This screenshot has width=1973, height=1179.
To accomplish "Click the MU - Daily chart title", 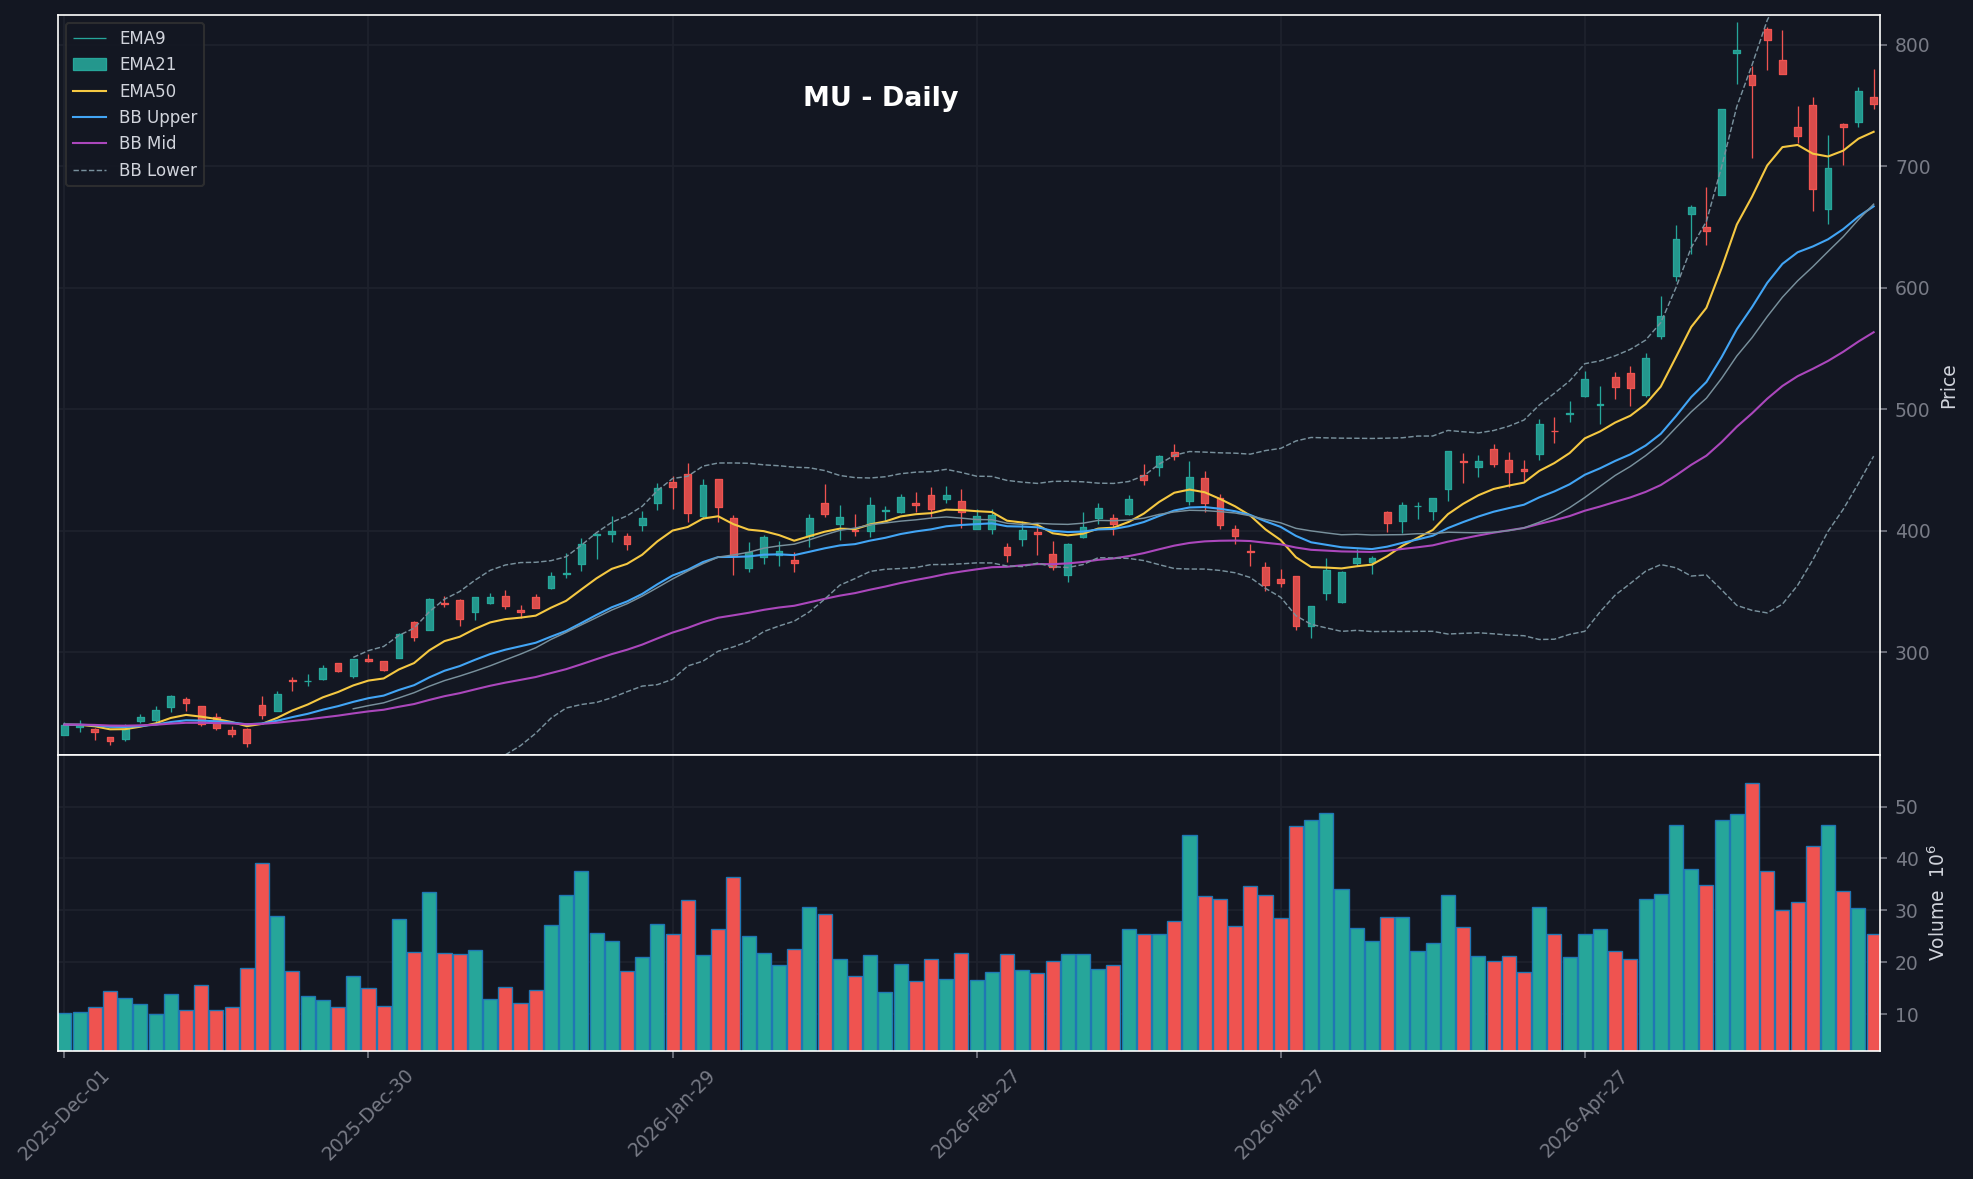I will point(880,98).
